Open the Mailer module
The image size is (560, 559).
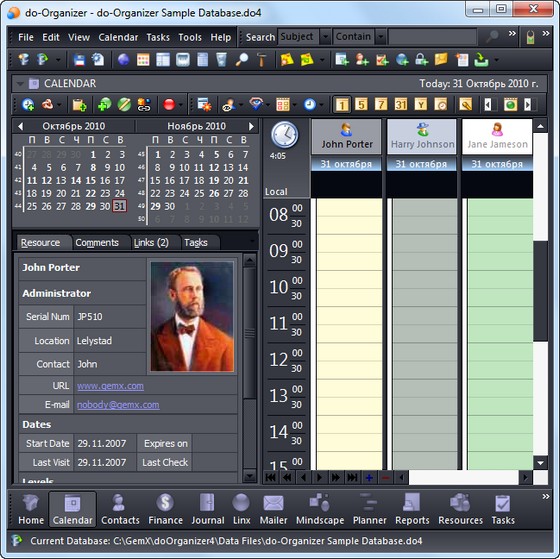click(x=273, y=509)
